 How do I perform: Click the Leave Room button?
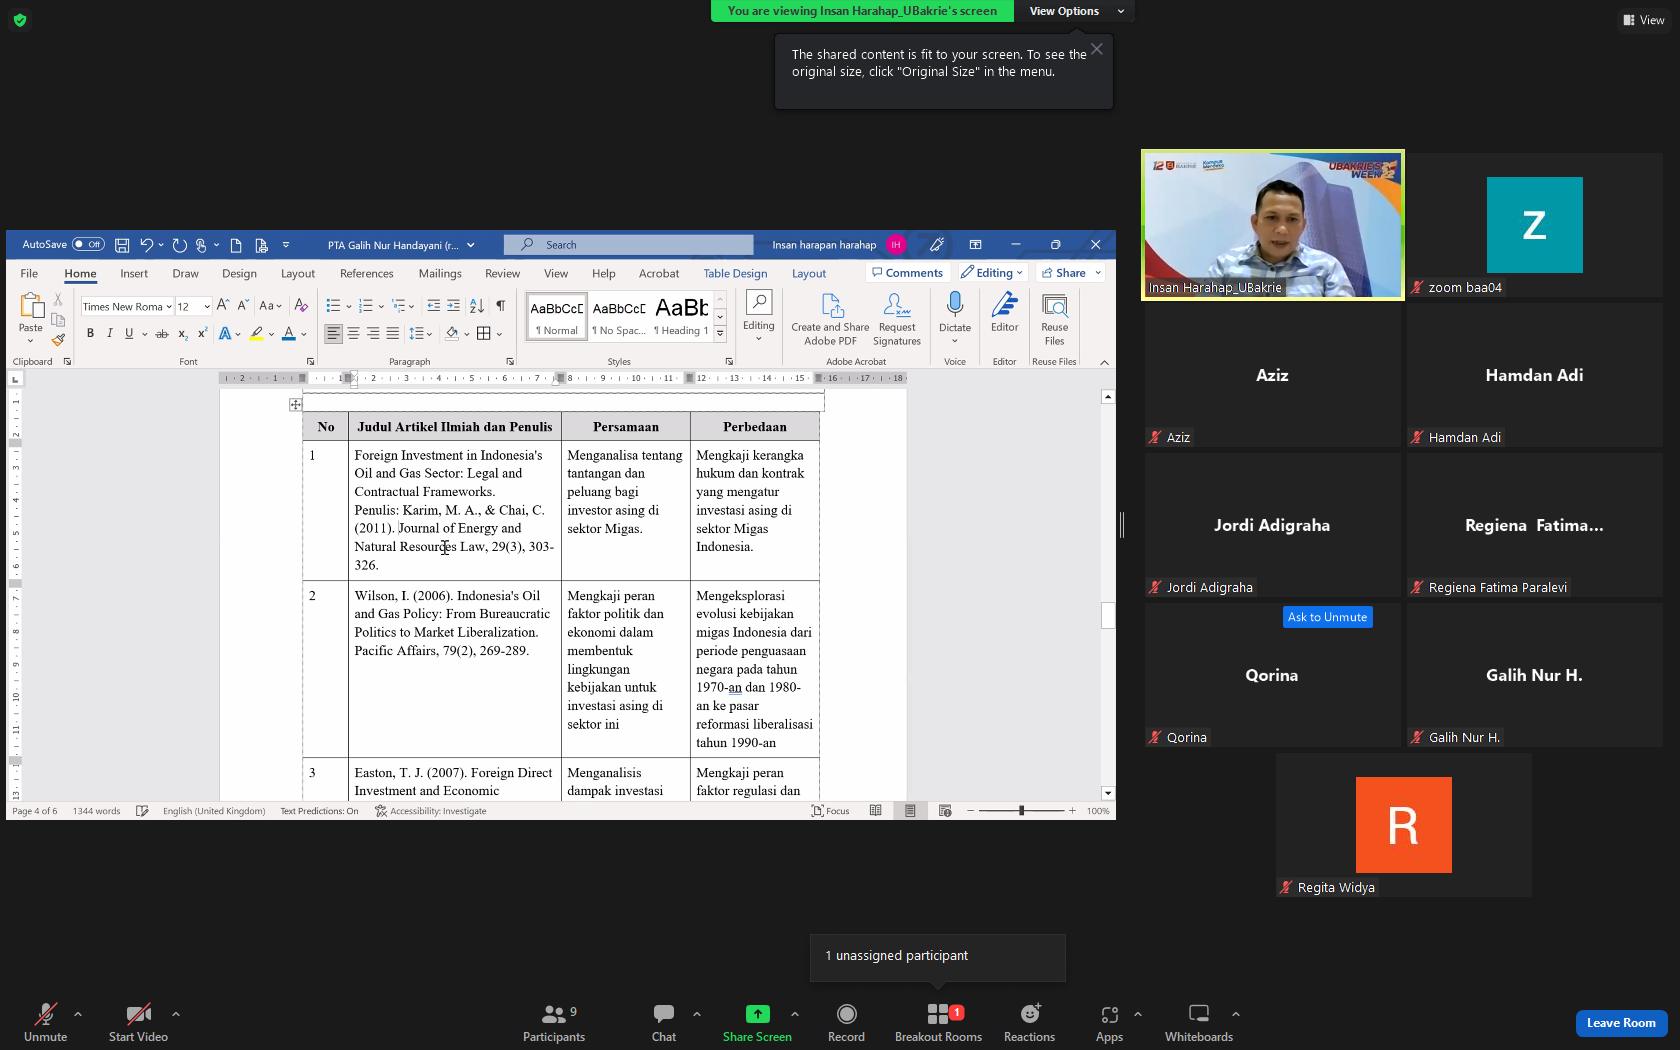point(1620,1022)
